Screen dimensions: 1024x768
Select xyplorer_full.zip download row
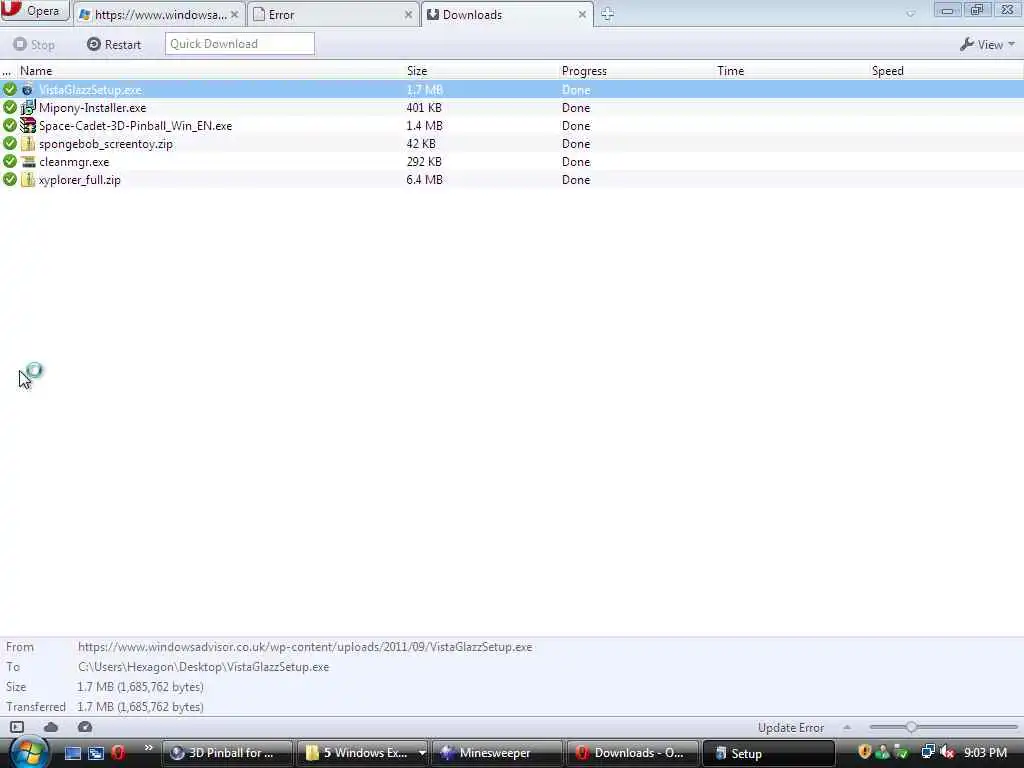coord(512,180)
